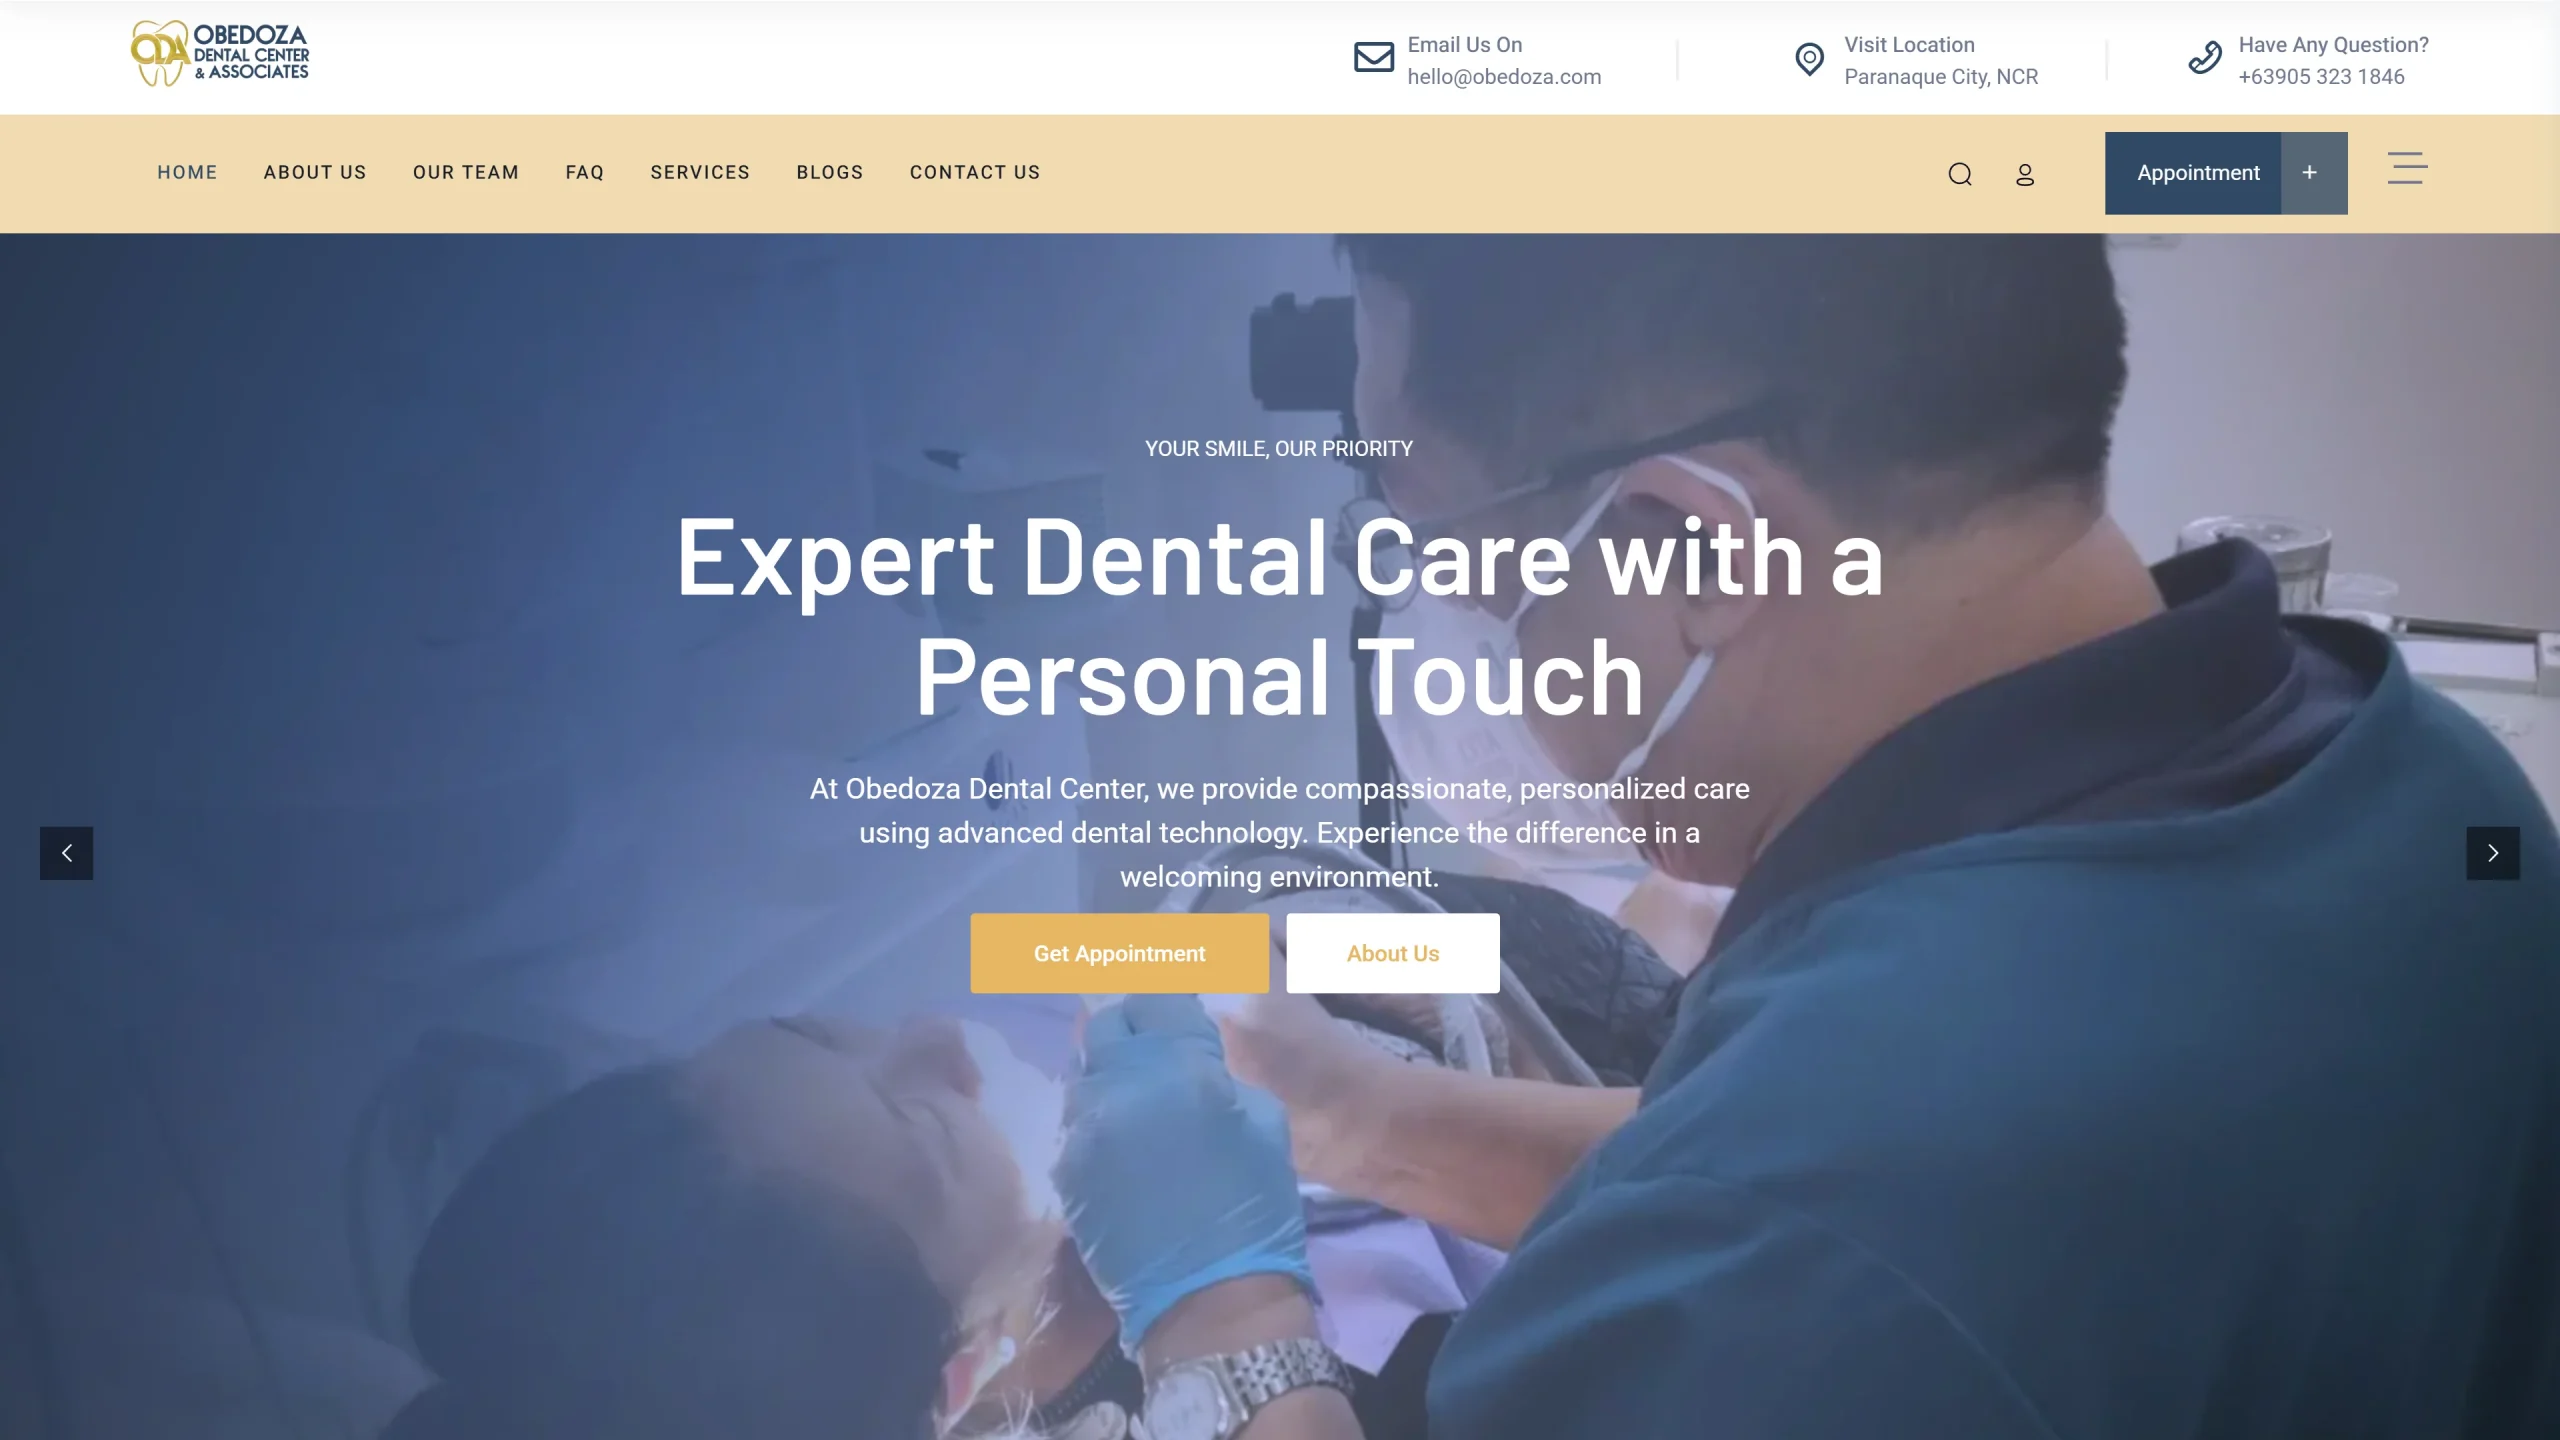This screenshot has height=1440, width=2560.
Task: Click the Obedoza Dental Center logo
Action: (x=218, y=51)
